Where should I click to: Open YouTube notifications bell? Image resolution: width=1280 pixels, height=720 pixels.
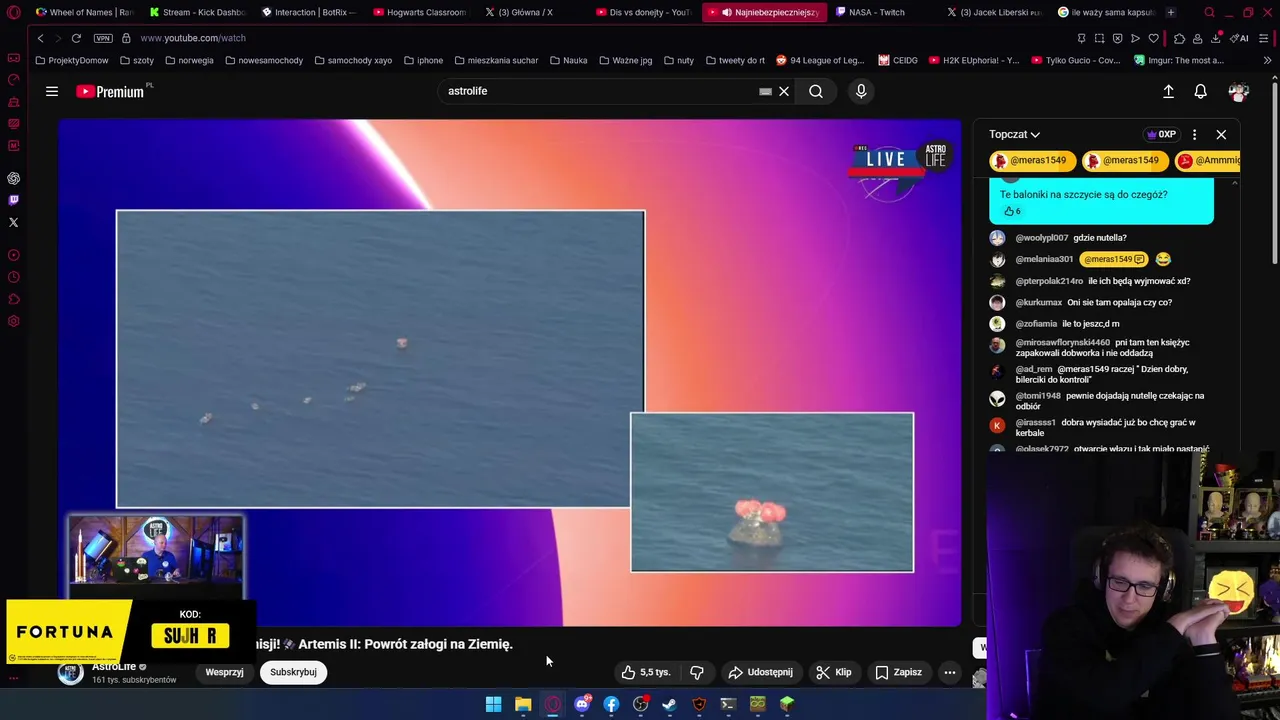point(1201,91)
